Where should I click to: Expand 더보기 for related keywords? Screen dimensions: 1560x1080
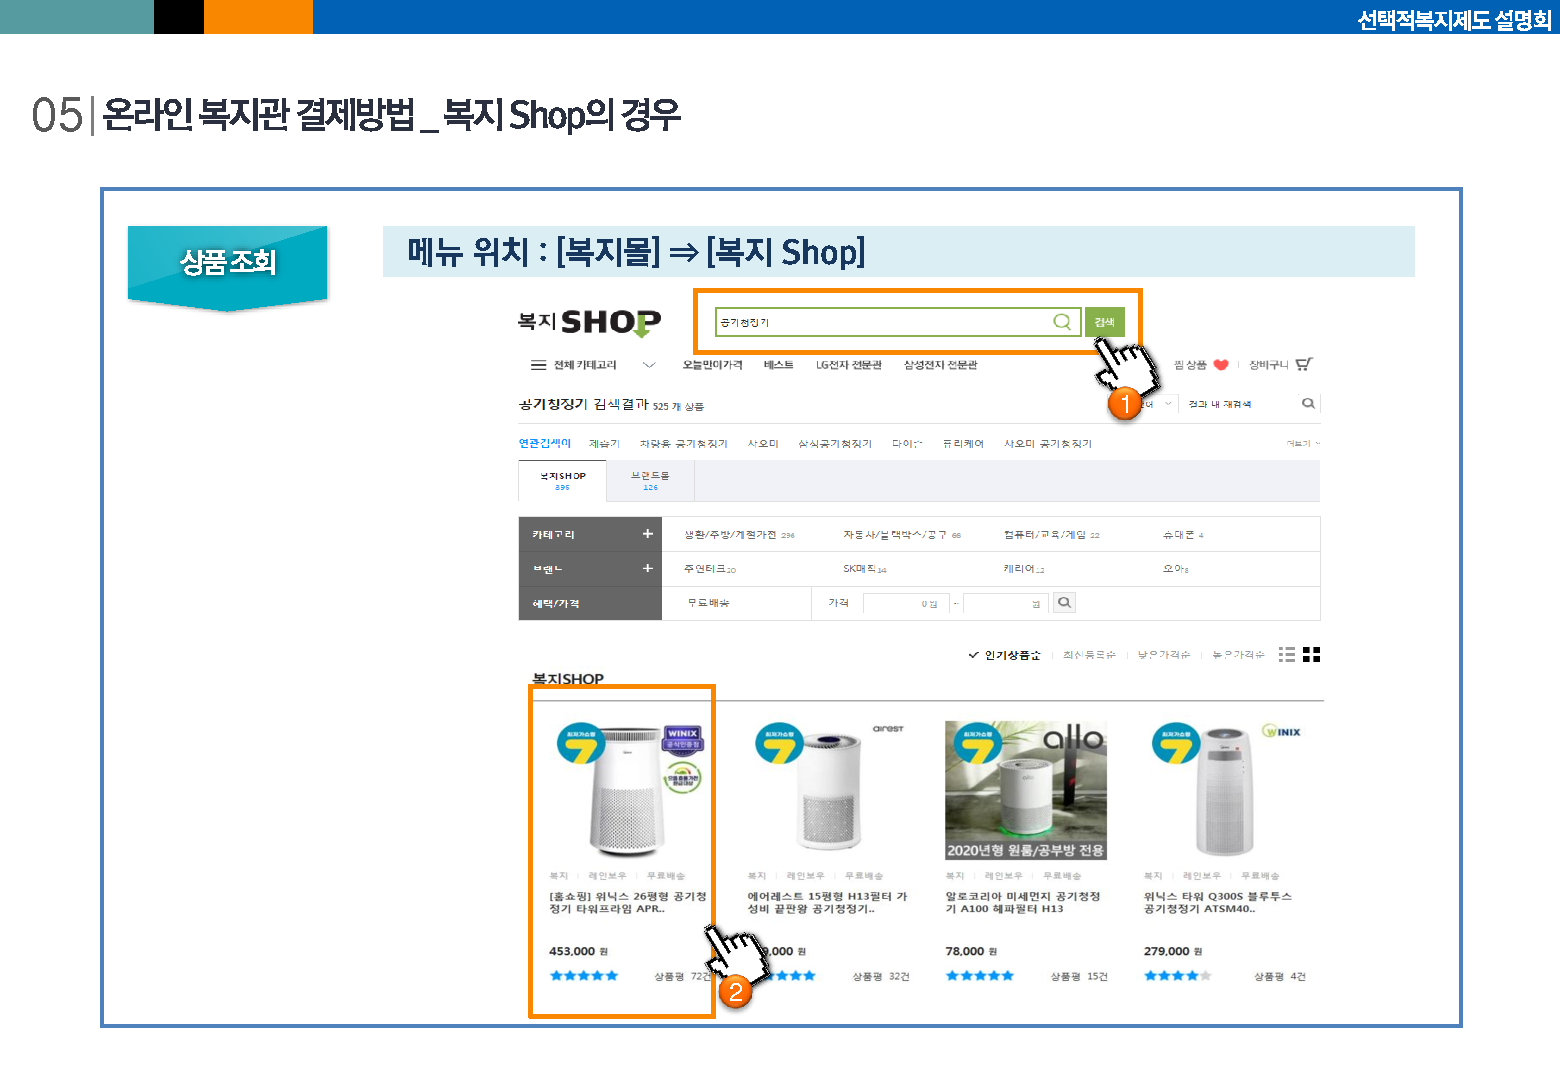(x=1303, y=443)
